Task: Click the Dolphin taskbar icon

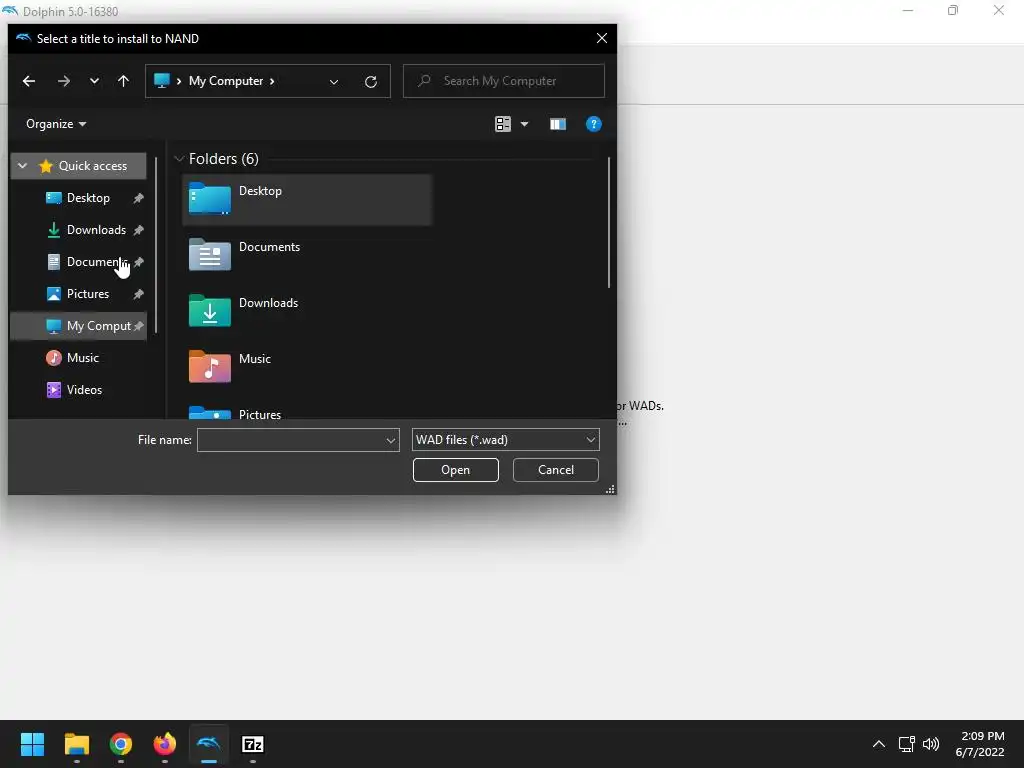Action: [x=209, y=744]
